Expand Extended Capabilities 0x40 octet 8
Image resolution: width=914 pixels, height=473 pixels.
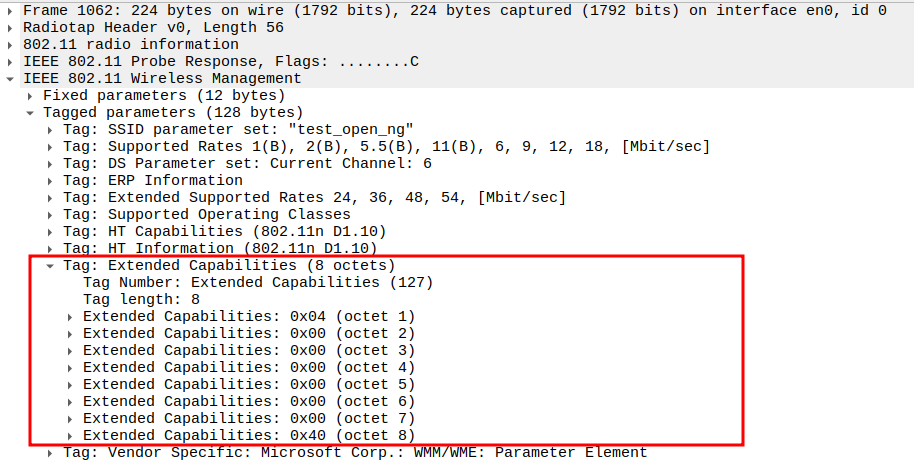(71, 436)
